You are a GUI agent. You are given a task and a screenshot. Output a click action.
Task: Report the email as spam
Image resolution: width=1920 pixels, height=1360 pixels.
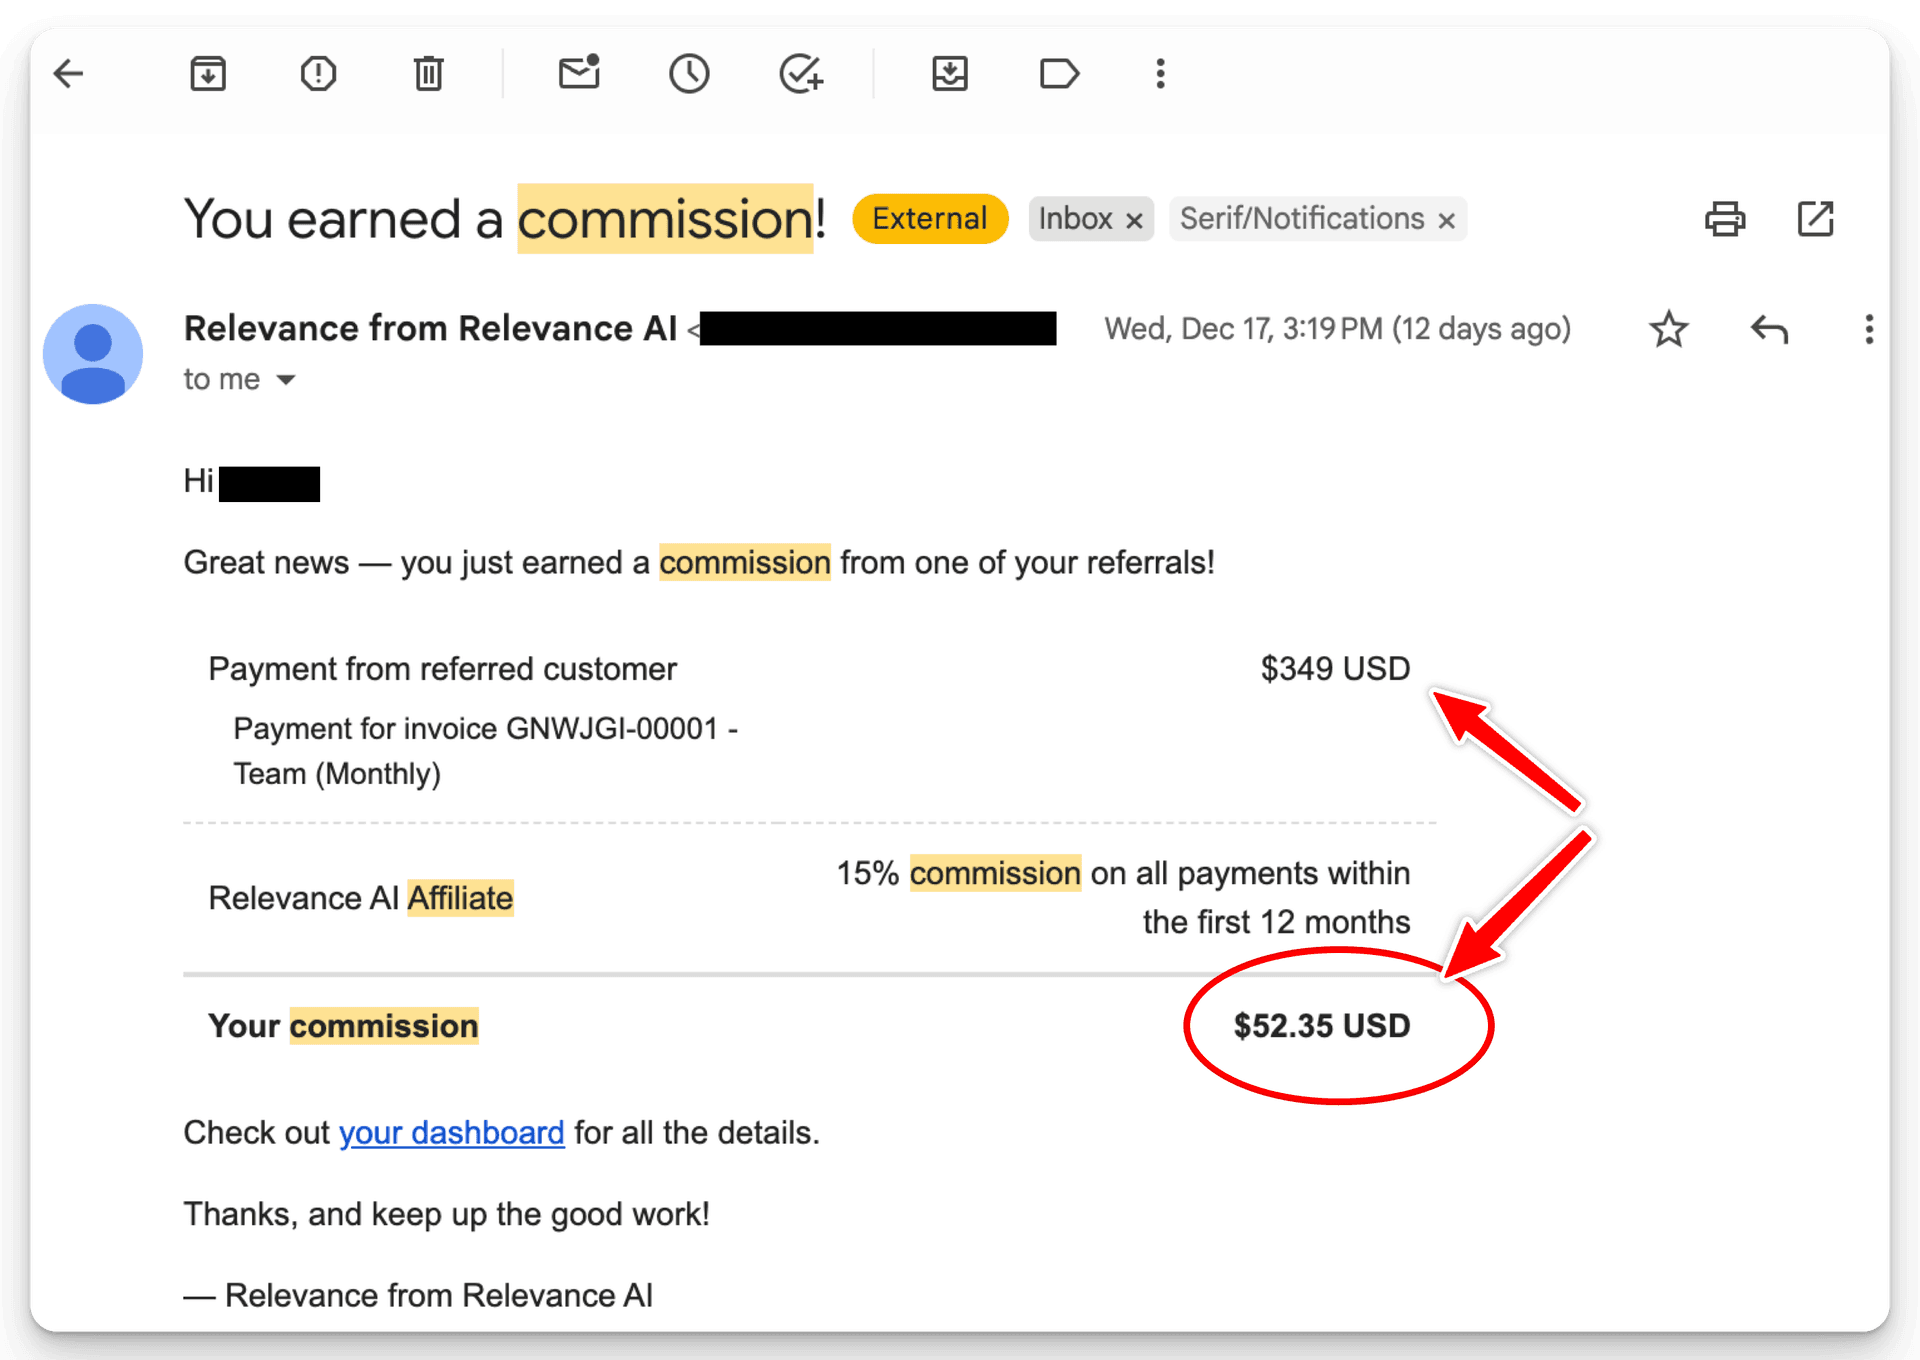[x=318, y=73]
